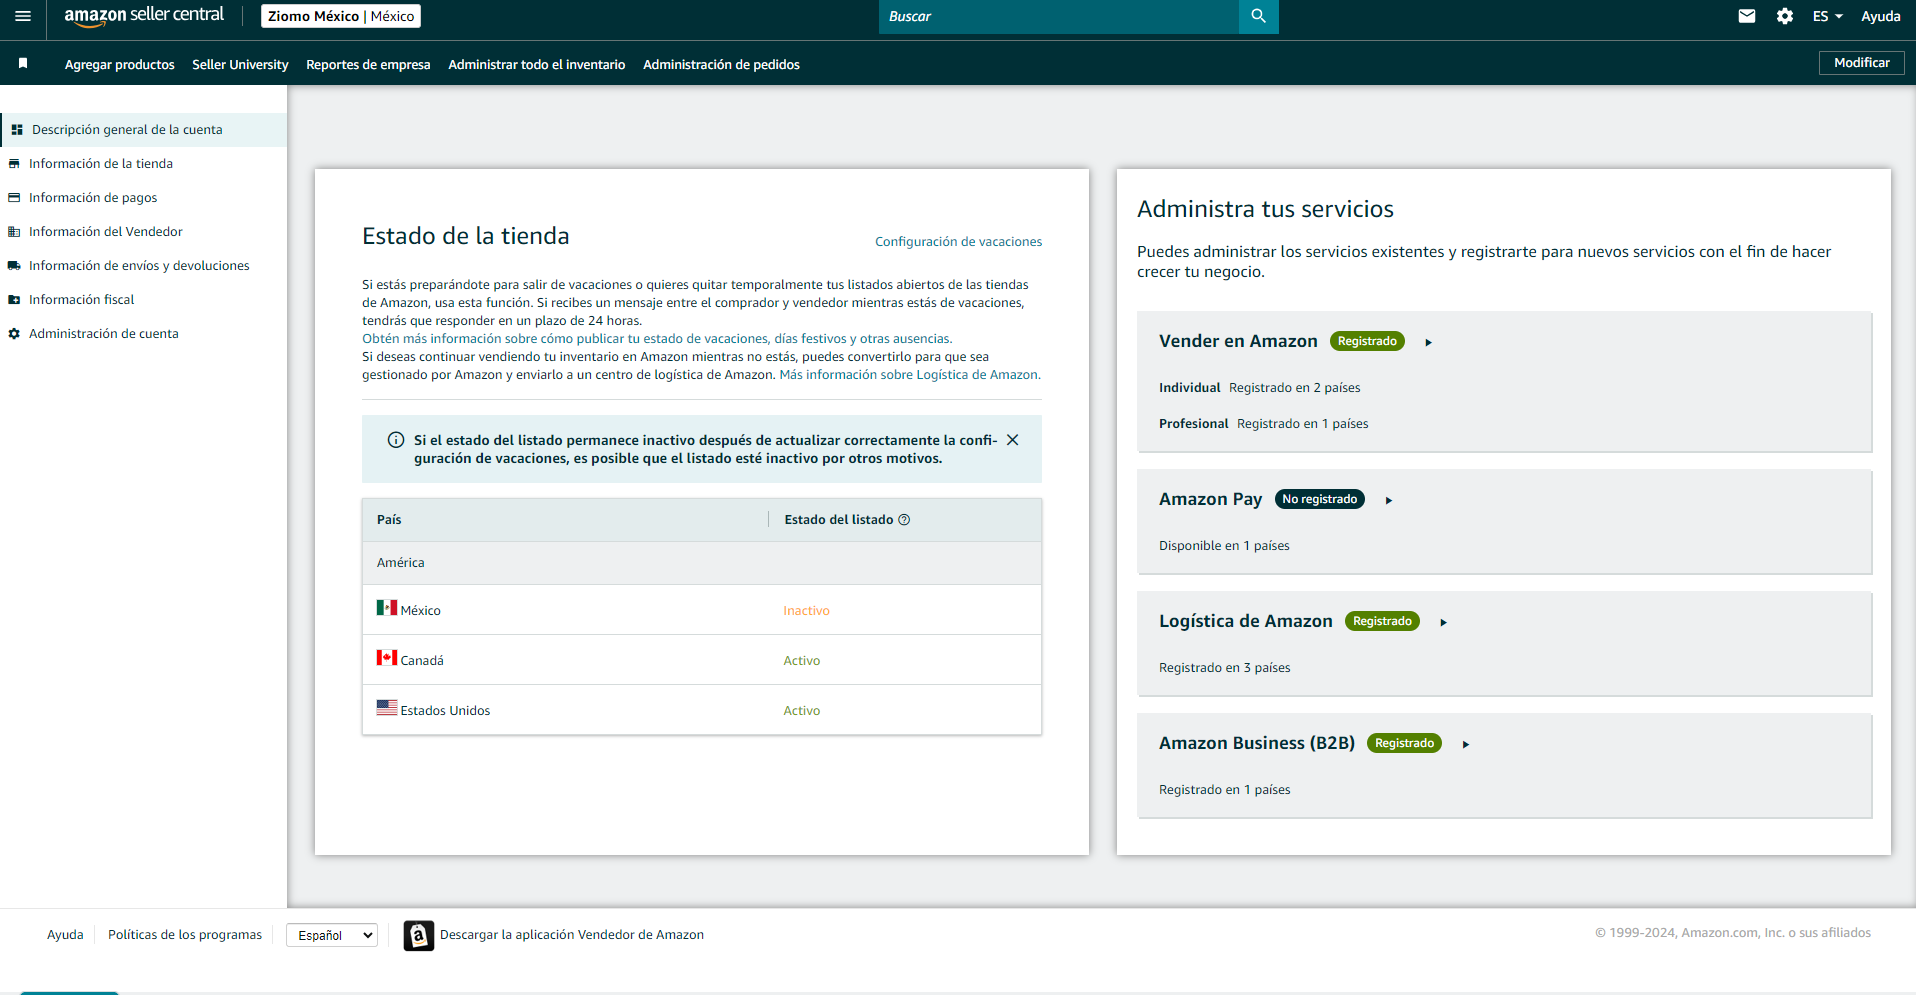The width and height of the screenshot is (1916, 995).
Task: Open the settings gear icon
Action: 1785,16
